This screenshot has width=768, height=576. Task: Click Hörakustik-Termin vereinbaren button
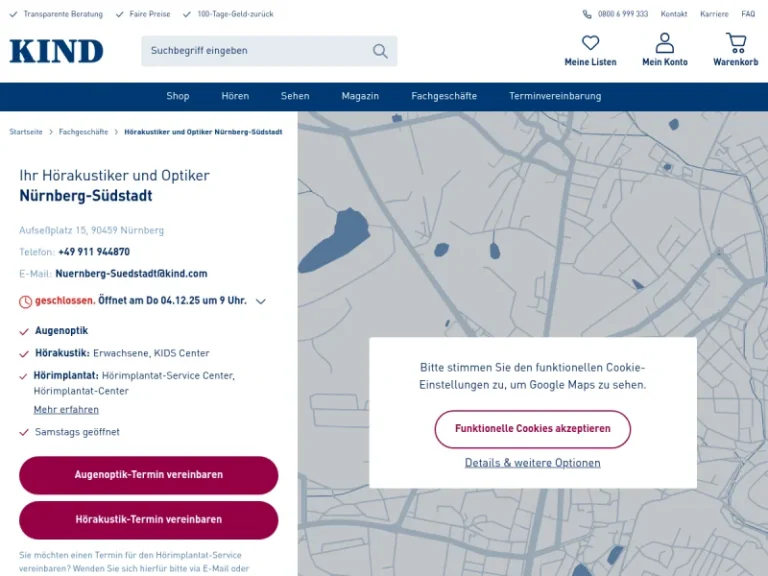[x=148, y=520]
